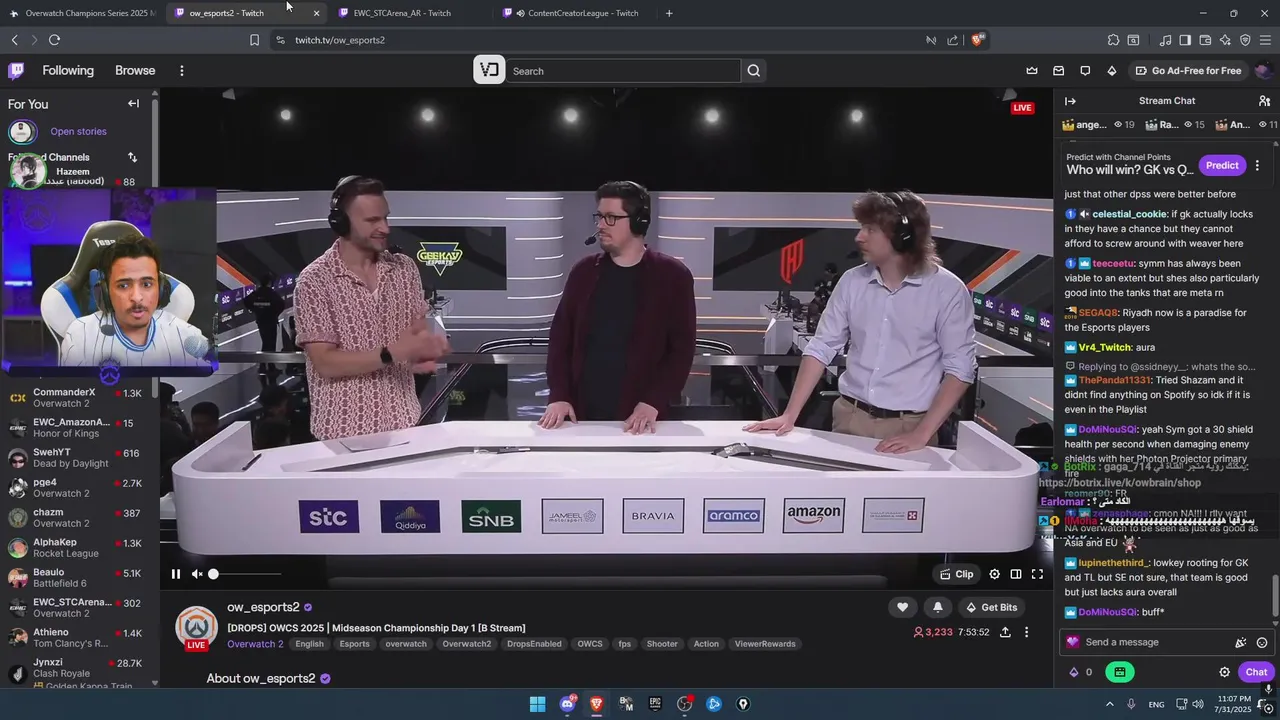Open Brave Leo AI sparkle icon

point(1225,40)
